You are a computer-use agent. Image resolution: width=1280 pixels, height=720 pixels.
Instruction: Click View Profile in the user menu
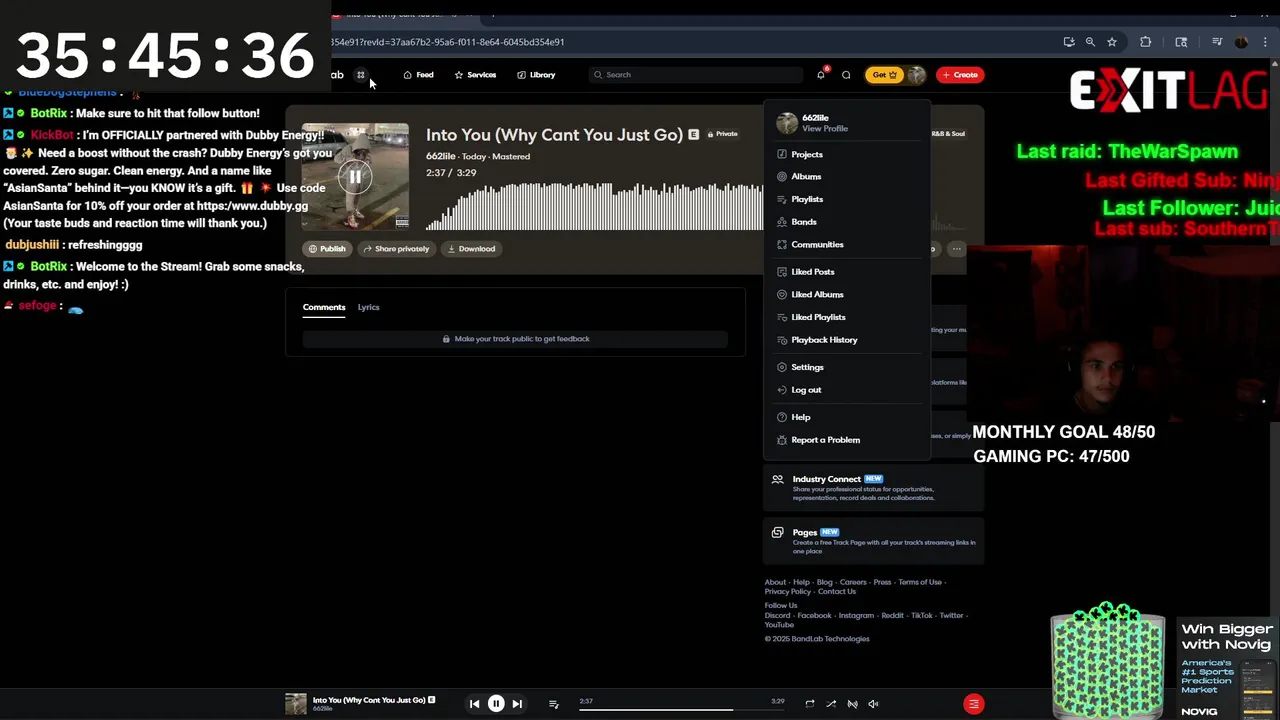coord(825,129)
